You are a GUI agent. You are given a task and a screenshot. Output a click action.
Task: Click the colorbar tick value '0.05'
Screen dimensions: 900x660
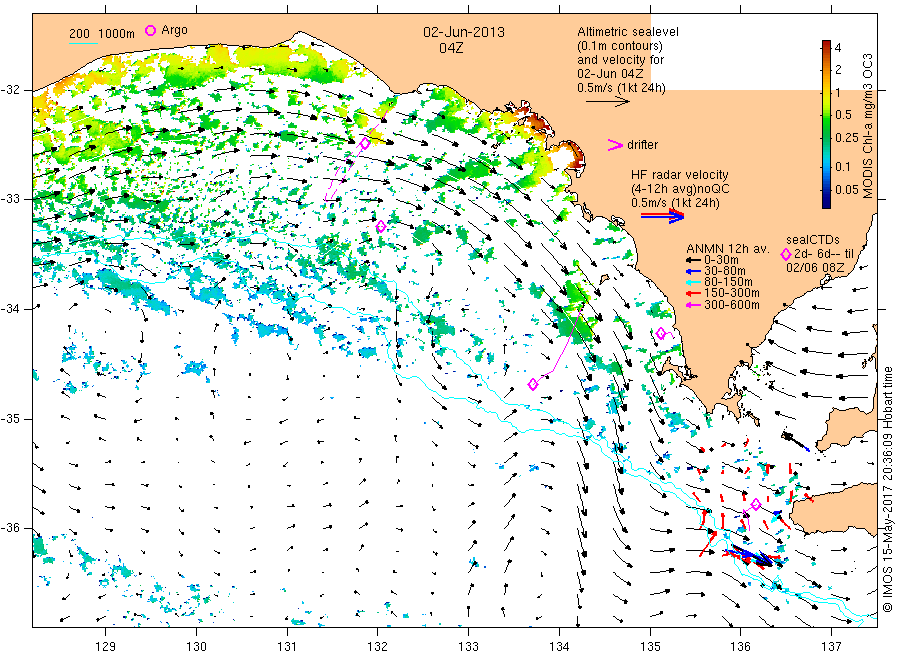(x=847, y=190)
